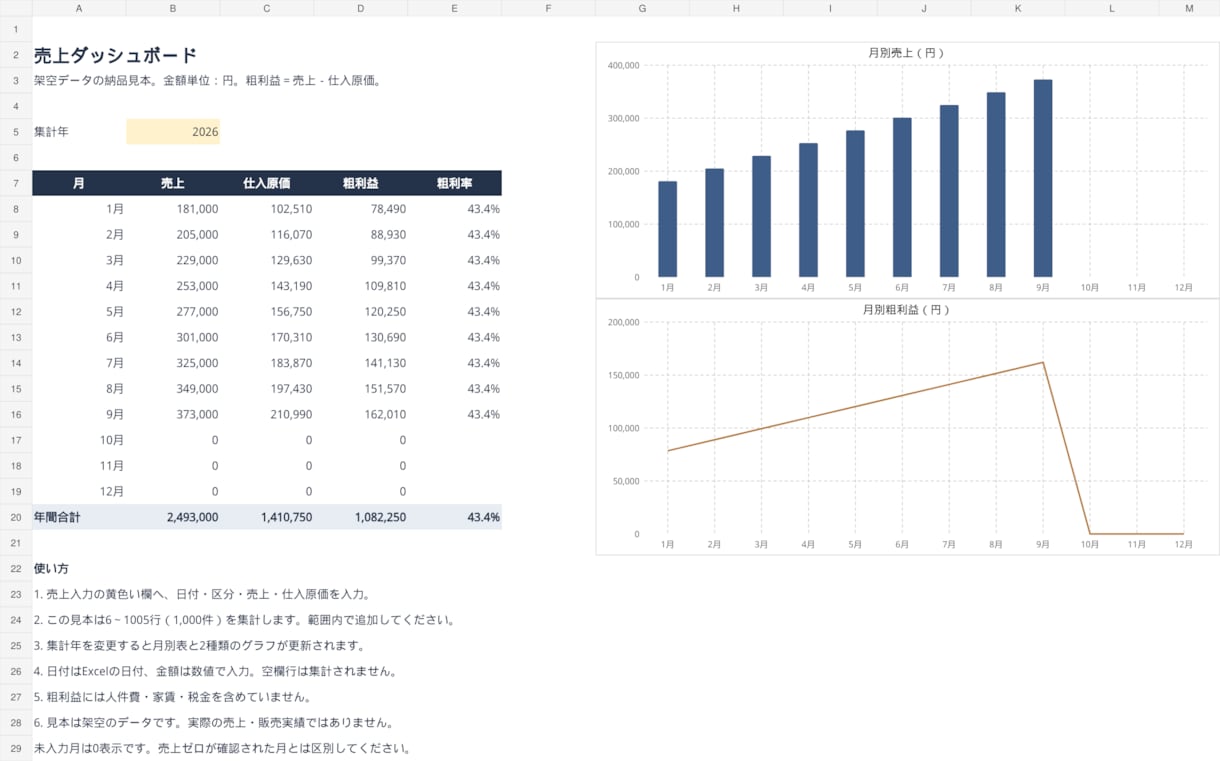The height and width of the screenshot is (761, 1220).
Task: Select the cell showing 210,990
Action: point(267,414)
